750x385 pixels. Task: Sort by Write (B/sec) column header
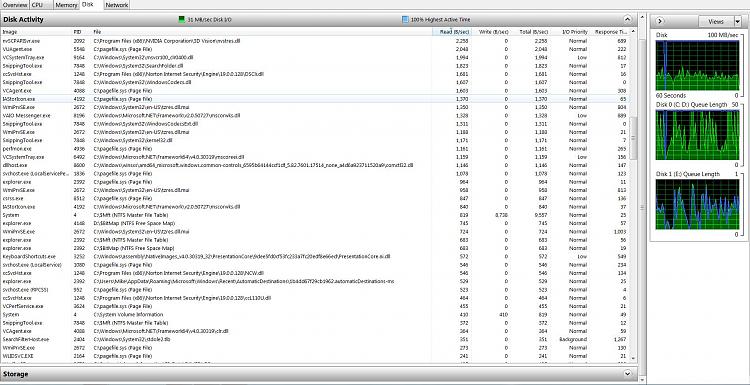point(491,32)
